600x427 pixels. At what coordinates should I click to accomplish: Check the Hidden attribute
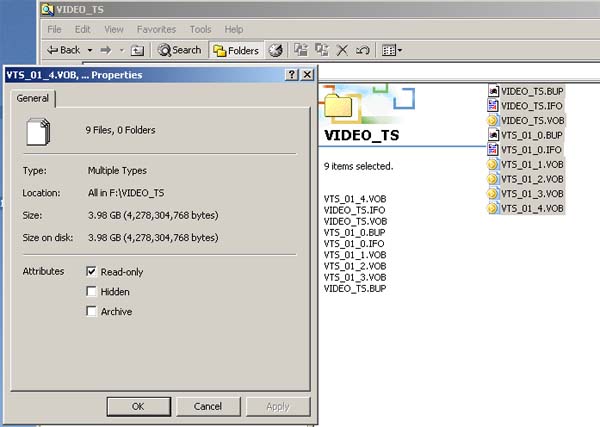pyautogui.click(x=91, y=292)
